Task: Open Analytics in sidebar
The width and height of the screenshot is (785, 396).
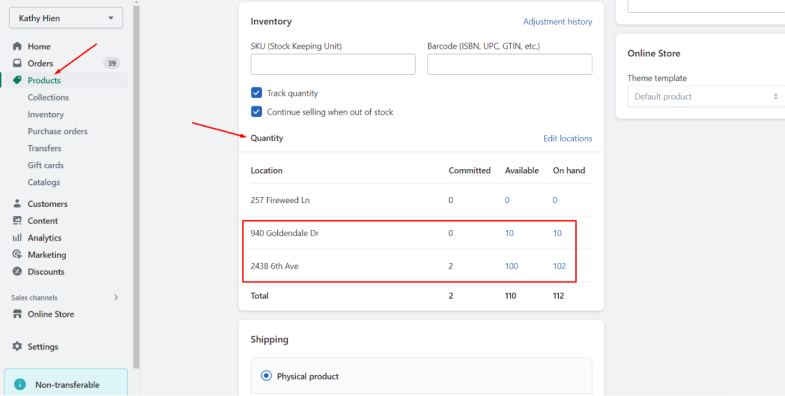Action: [45, 238]
